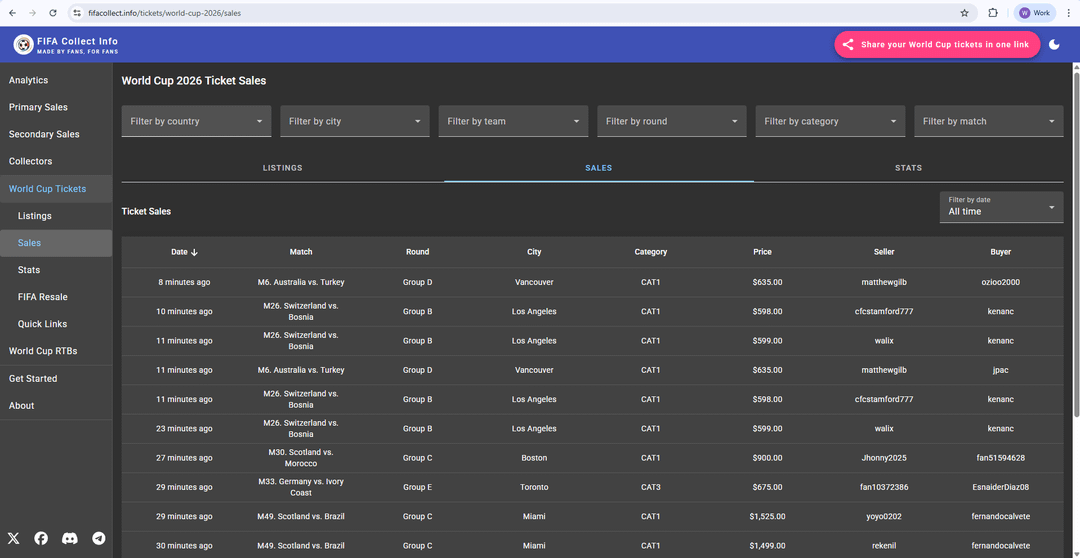Click the FIFA Collect Info soccer ball logo
1080x558 pixels.
click(x=23, y=45)
